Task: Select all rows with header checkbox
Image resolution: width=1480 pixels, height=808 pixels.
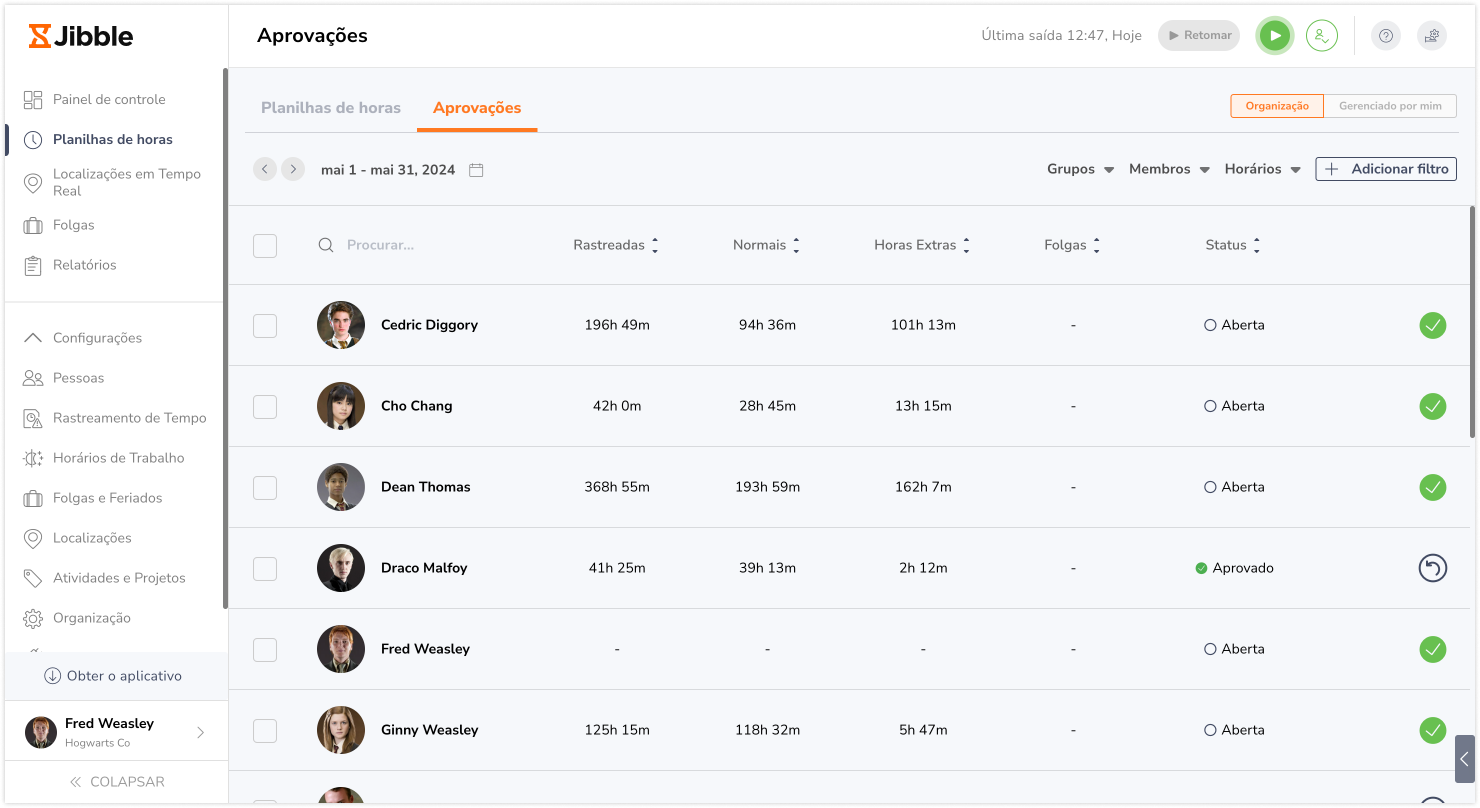Action: [x=265, y=245]
